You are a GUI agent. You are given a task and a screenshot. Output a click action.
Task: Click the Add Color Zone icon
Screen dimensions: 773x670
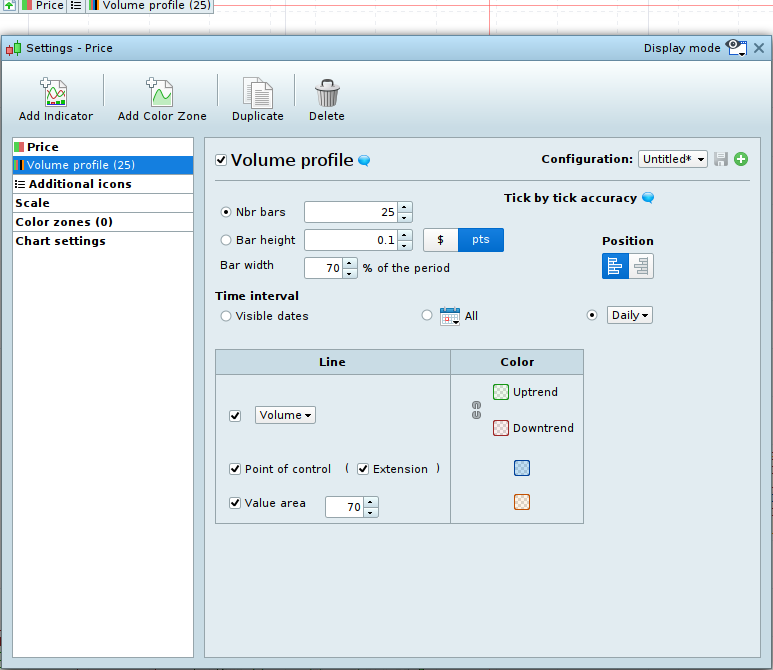tap(160, 92)
